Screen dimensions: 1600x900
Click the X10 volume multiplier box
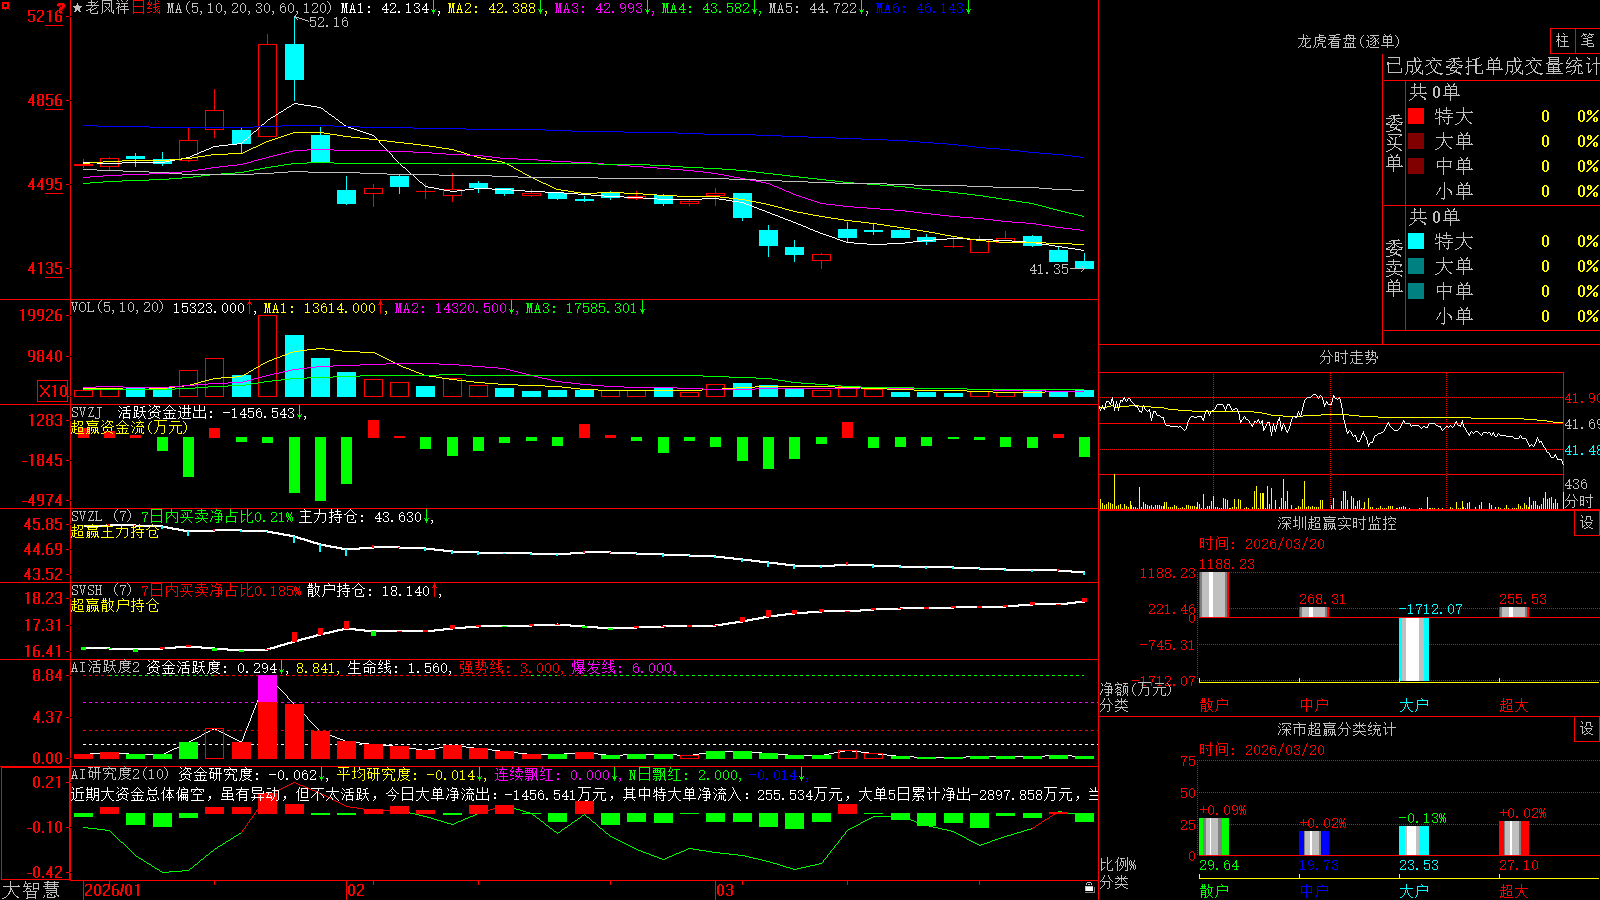pyautogui.click(x=53, y=391)
